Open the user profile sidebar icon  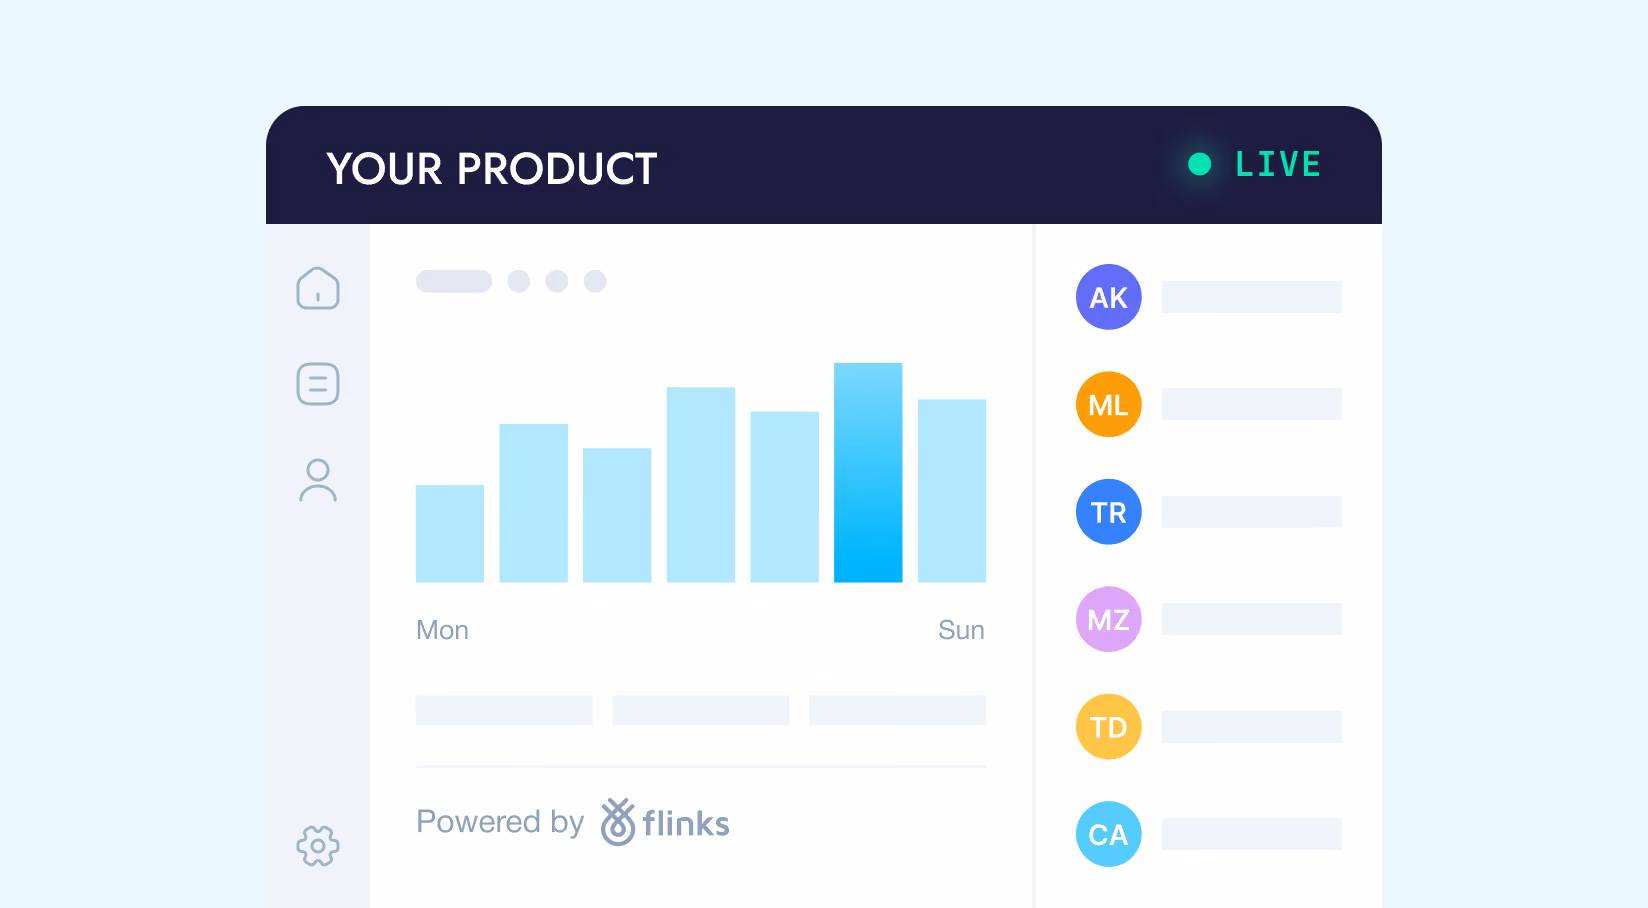coord(318,480)
